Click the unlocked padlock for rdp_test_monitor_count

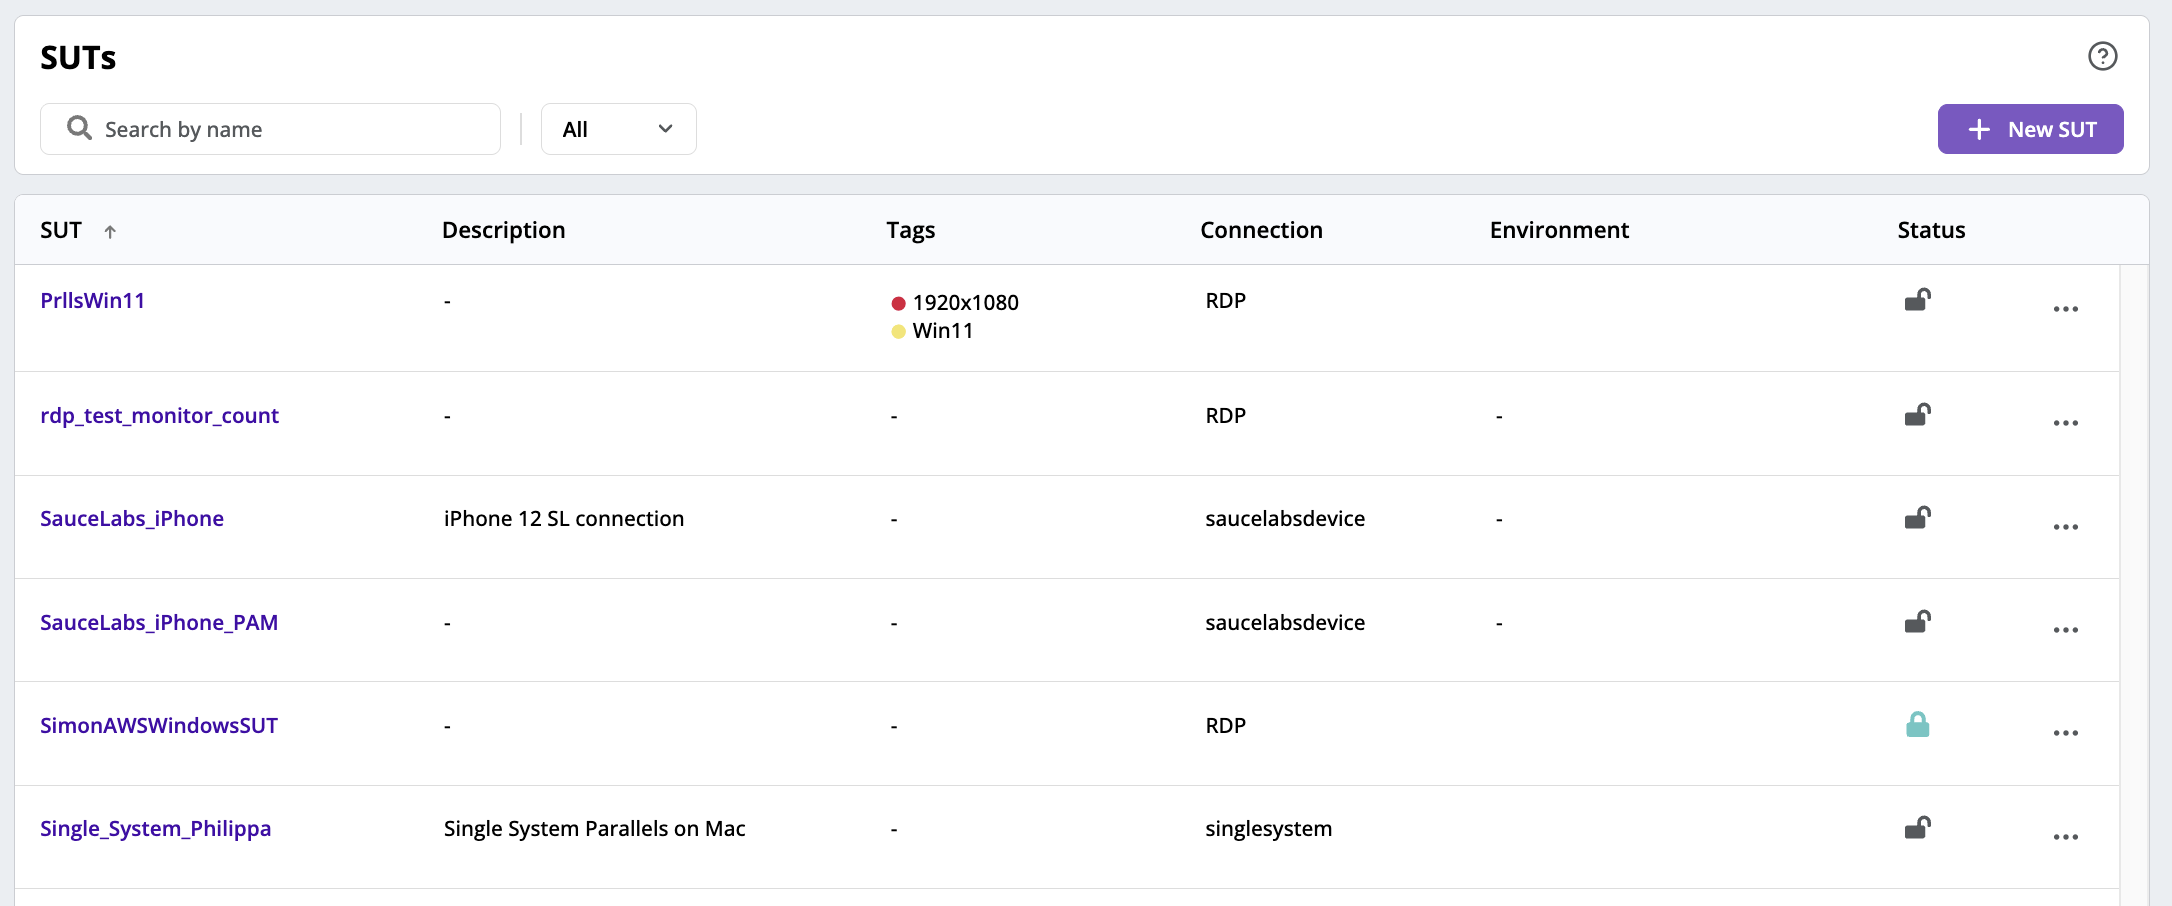click(x=1916, y=415)
